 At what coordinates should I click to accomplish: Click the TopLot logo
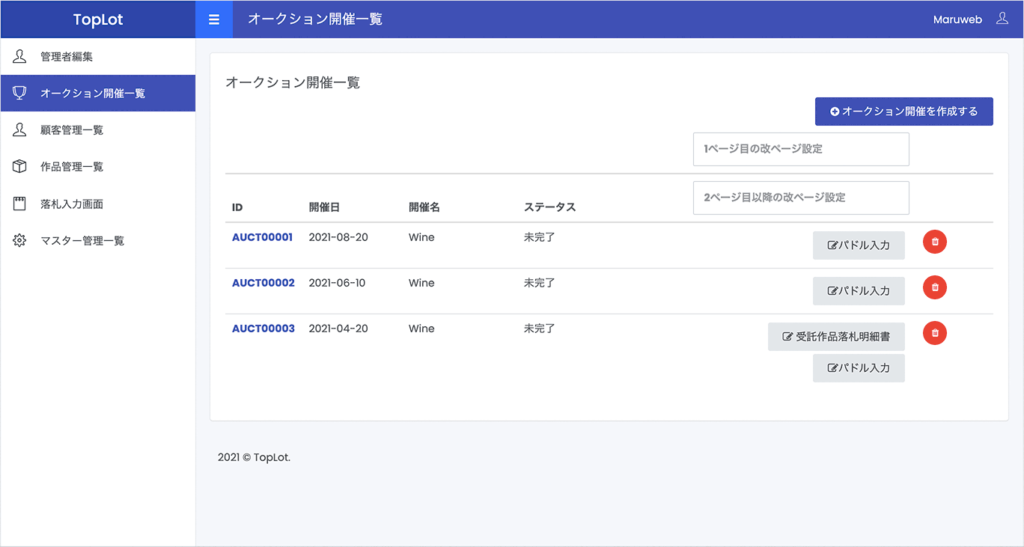point(98,20)
